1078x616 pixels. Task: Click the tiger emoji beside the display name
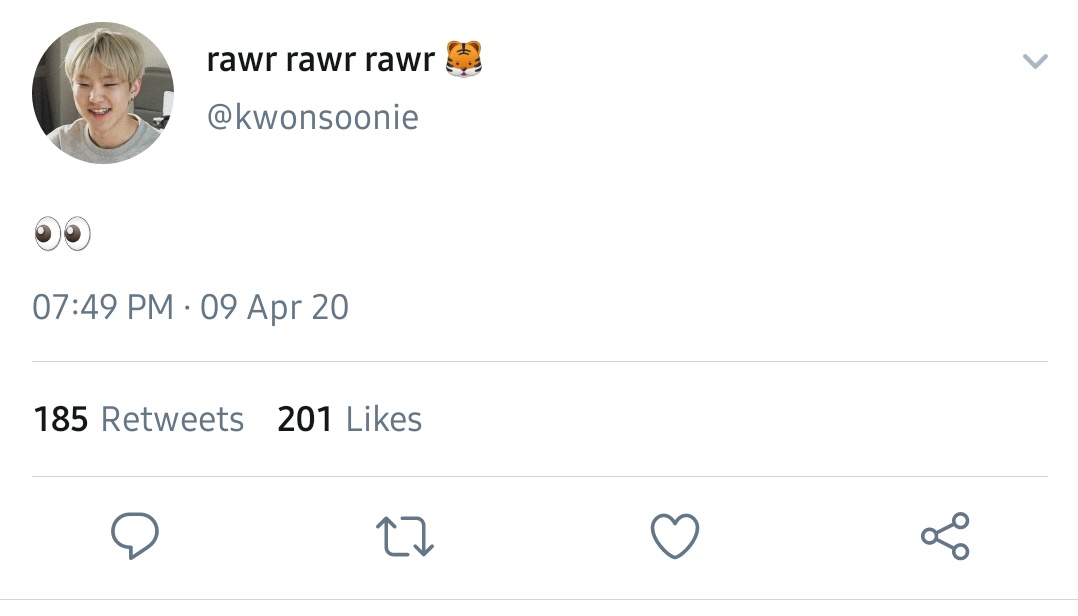464,59
